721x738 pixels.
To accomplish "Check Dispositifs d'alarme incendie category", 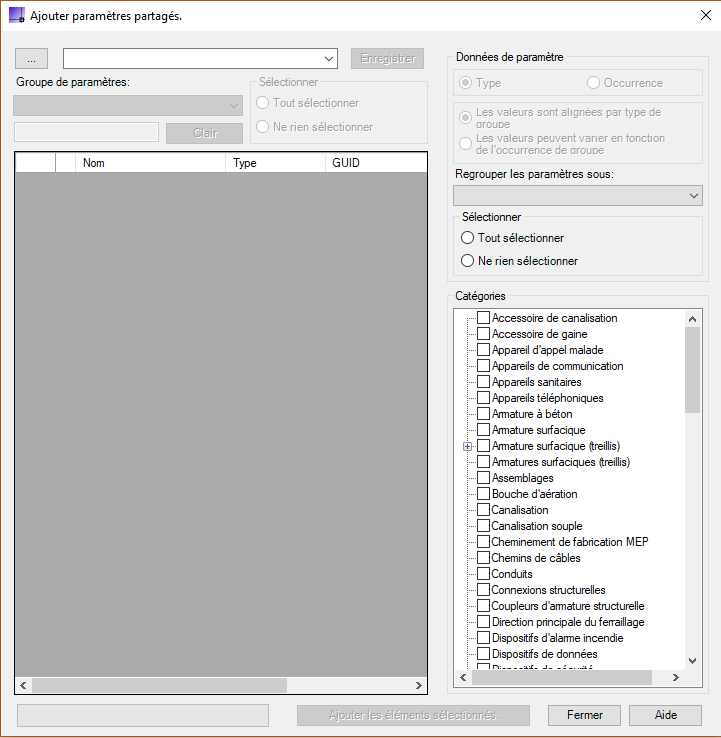I will coord(483,638).
